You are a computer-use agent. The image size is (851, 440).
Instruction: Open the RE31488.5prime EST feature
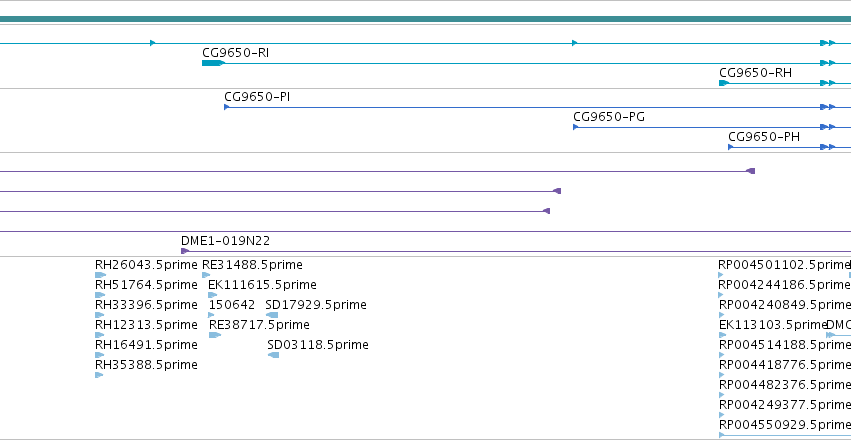pos(252,265)
